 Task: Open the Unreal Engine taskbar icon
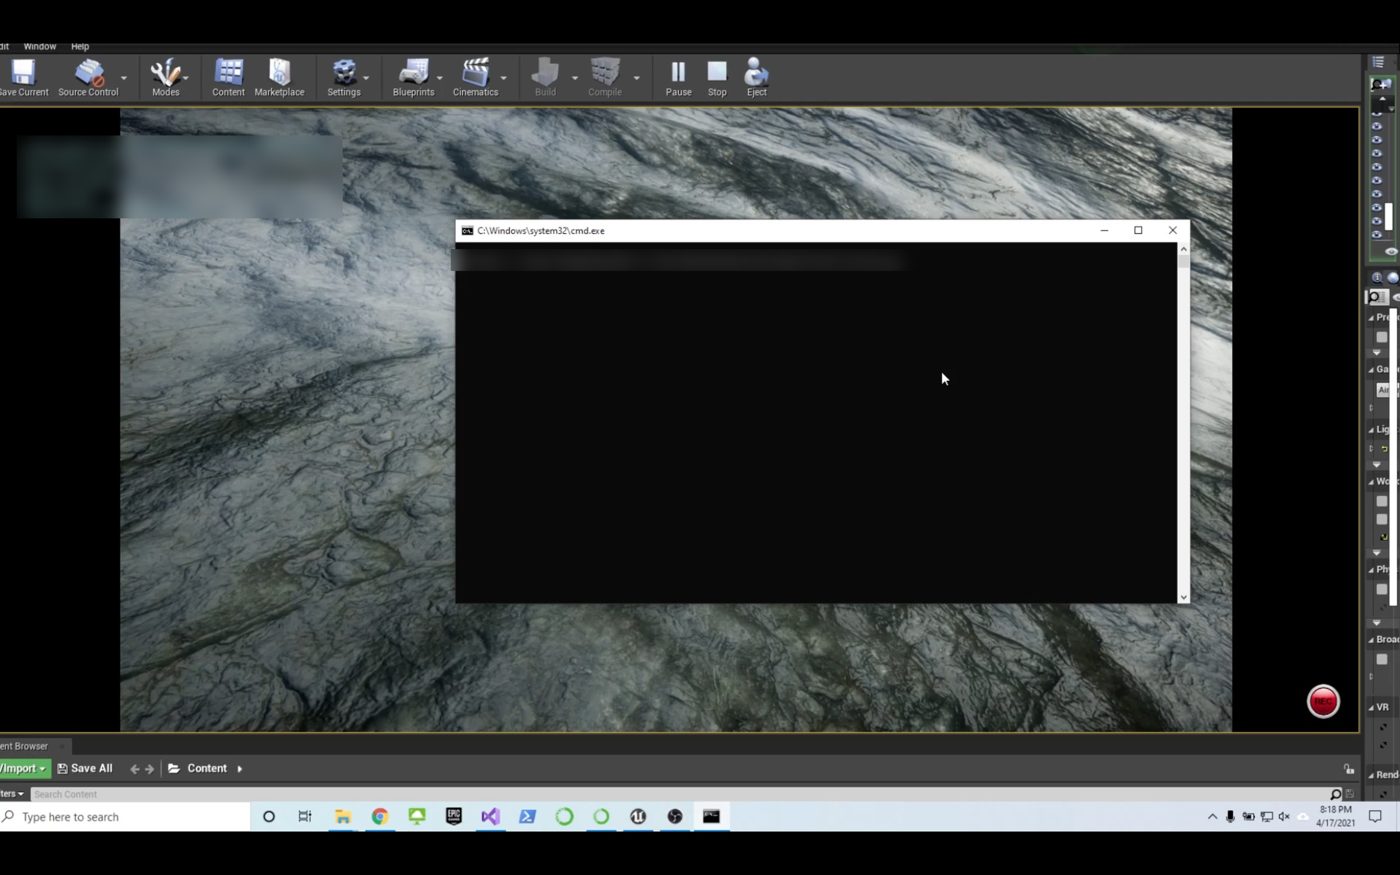click(638, 817)
